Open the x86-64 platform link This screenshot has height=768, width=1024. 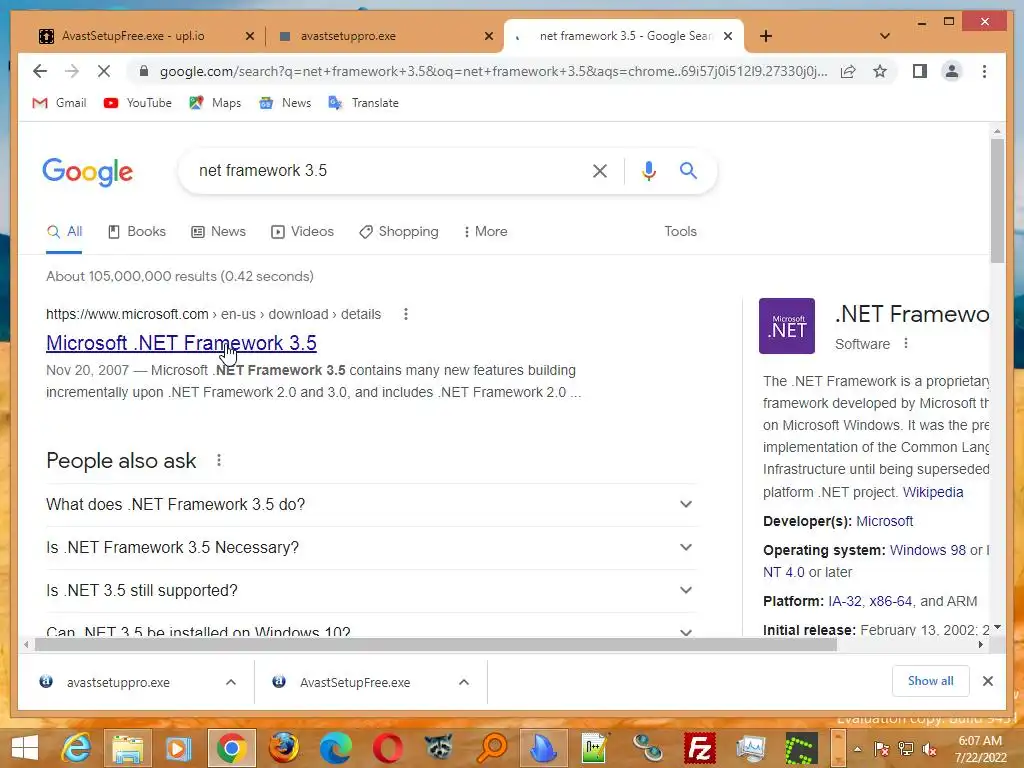click(x=890, y=601)
